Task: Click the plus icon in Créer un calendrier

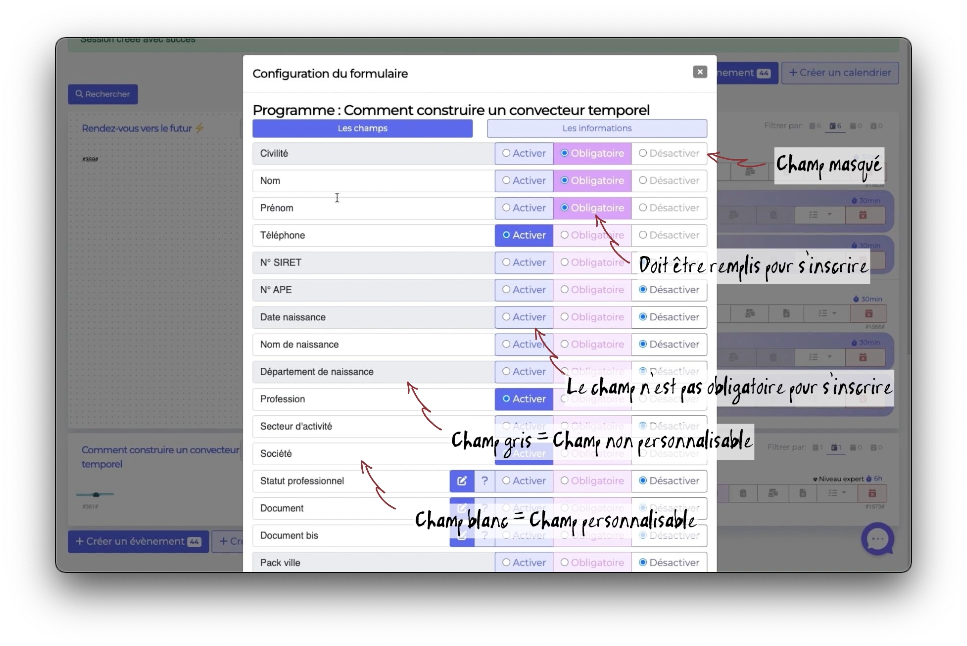Action: (793, 73)
